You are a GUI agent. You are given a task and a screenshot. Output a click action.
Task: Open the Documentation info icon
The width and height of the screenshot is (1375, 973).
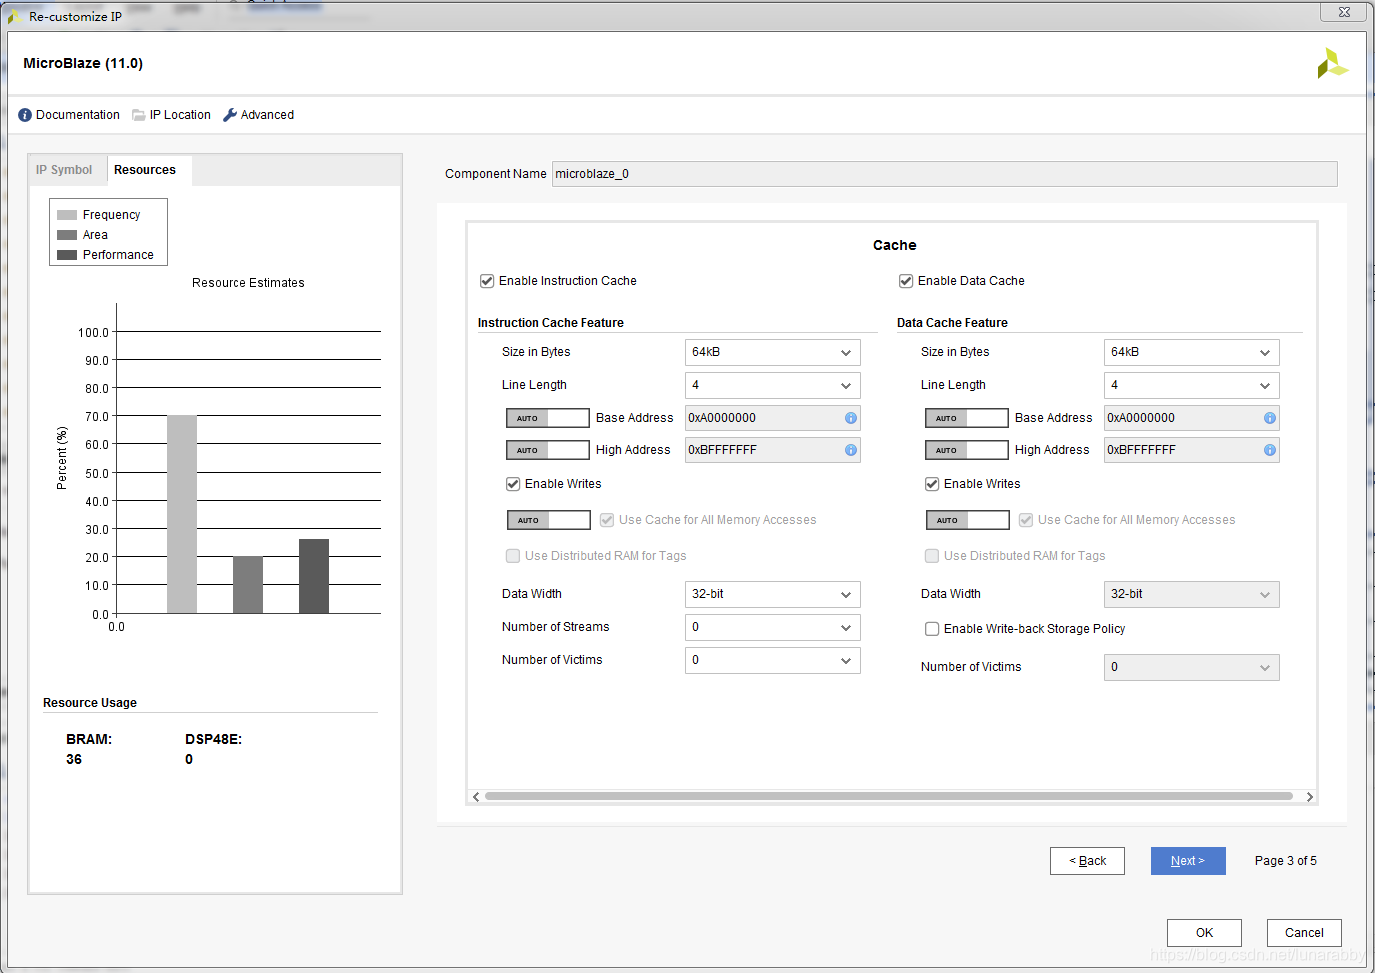[x=25, y=115]
